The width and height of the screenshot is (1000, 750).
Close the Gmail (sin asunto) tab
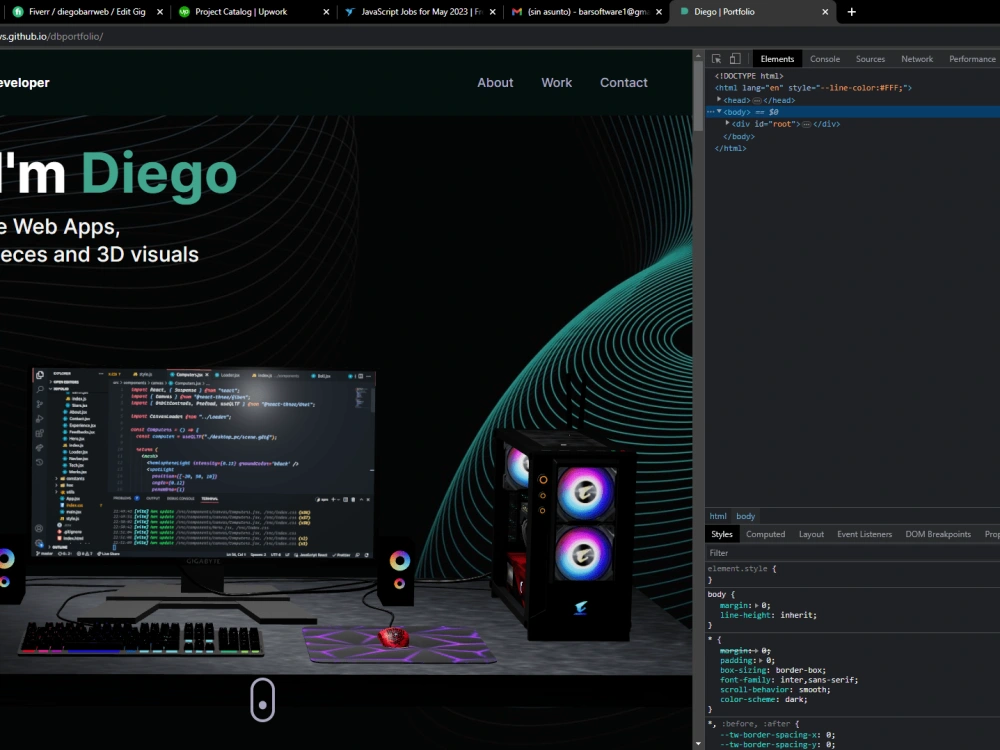[x=659, y=11]
